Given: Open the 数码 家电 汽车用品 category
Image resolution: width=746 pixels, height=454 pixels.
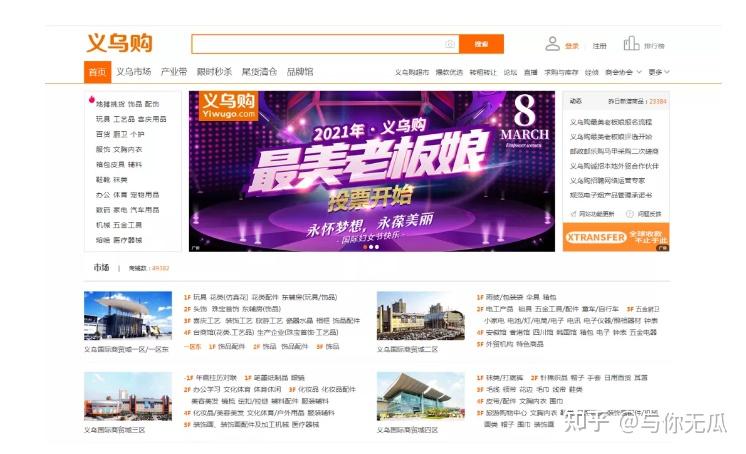Looking at the screenshot, I should [x=127, y=210].
